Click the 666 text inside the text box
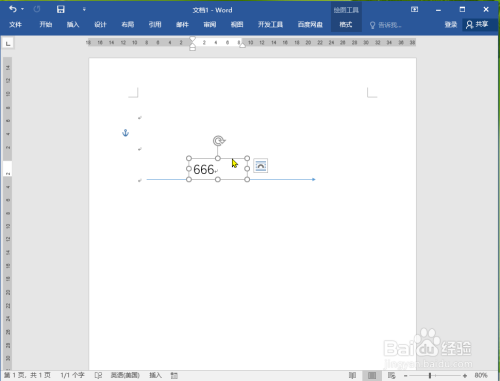Image resolution: width=500 pixels, height=381 pixels. pyautogui.click(x=203, y=170)
